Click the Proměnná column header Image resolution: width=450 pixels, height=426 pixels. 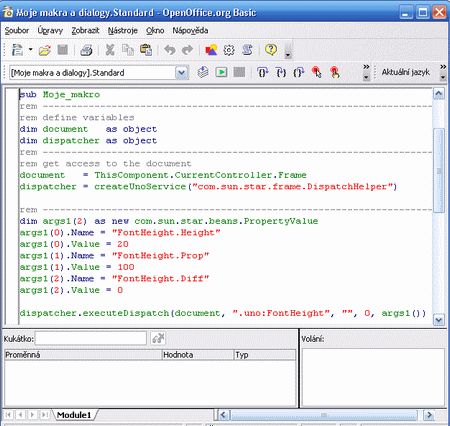[x=83, y=355]
